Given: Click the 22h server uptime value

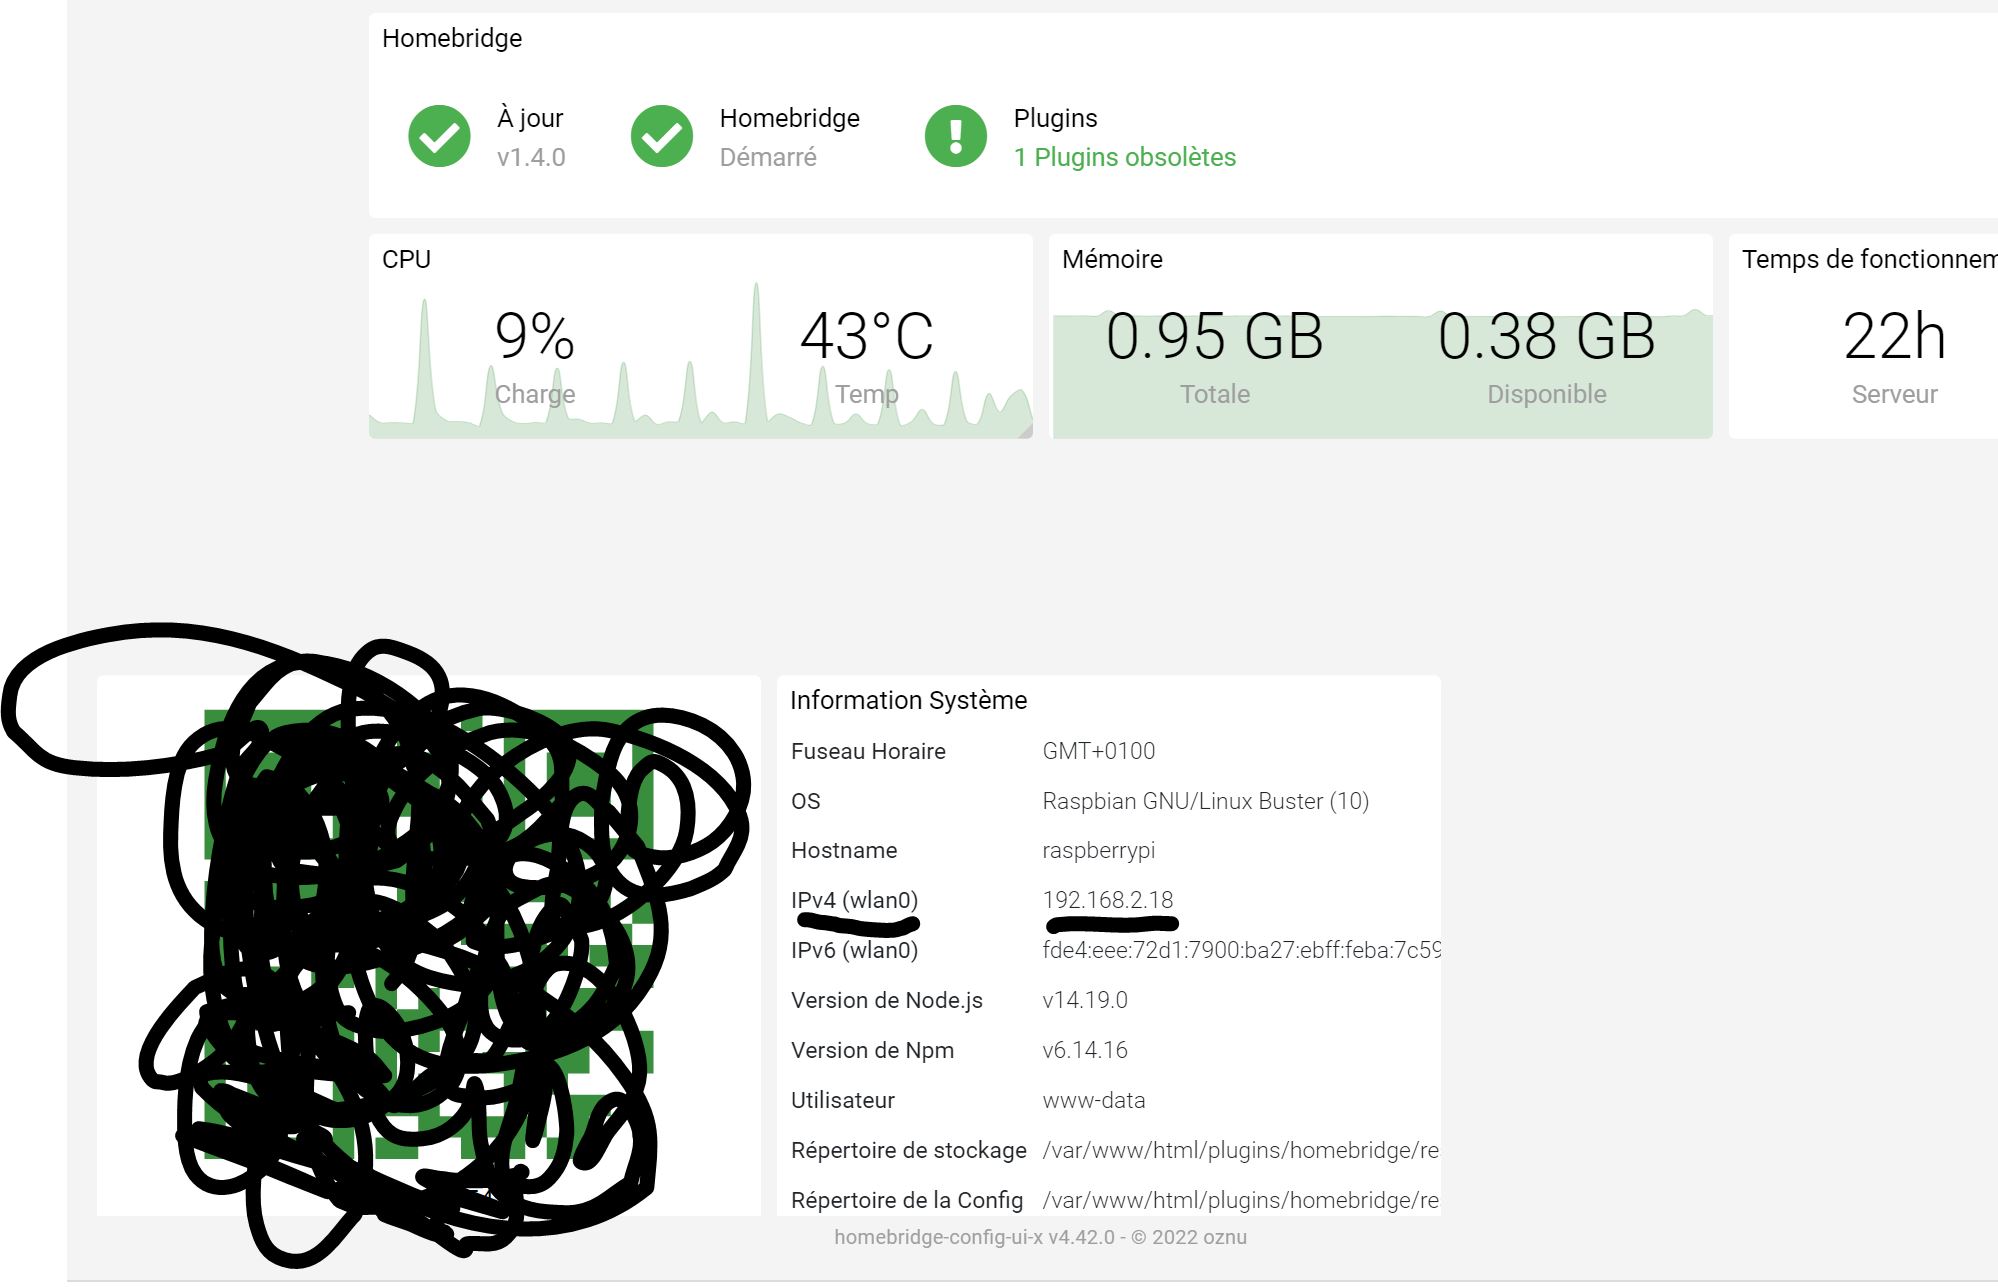Looking at the screenshot, I should click(x=1895, y=336).
